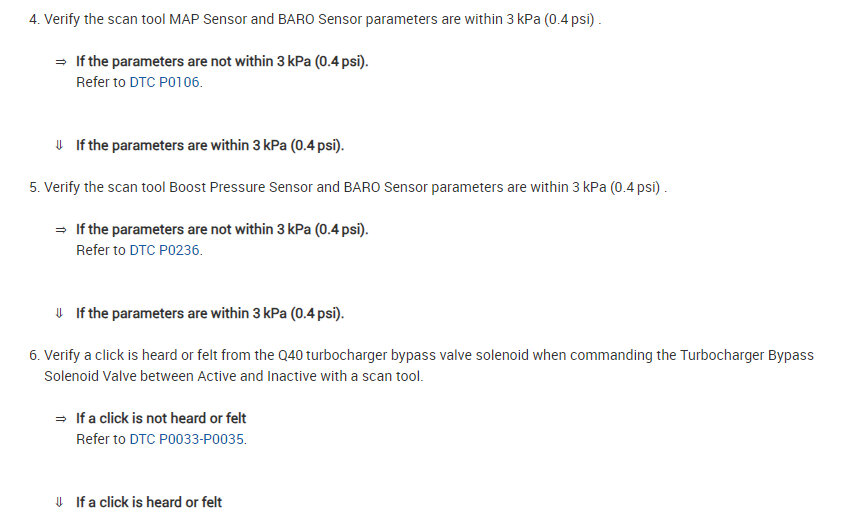Click 'parameters are not within' heading under step 4

222,62
